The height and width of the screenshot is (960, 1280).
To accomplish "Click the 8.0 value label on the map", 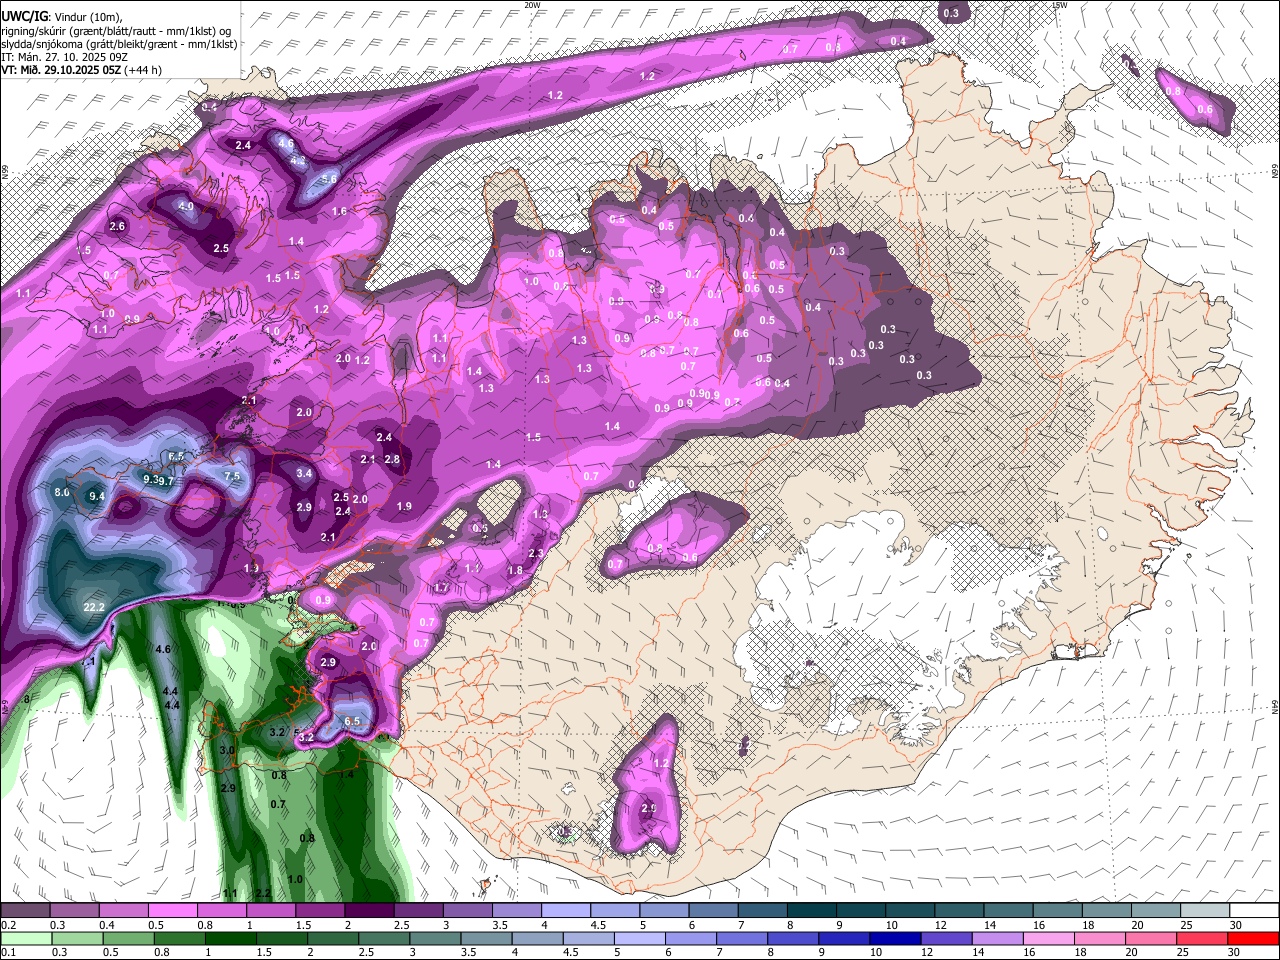I will (62, 492).
